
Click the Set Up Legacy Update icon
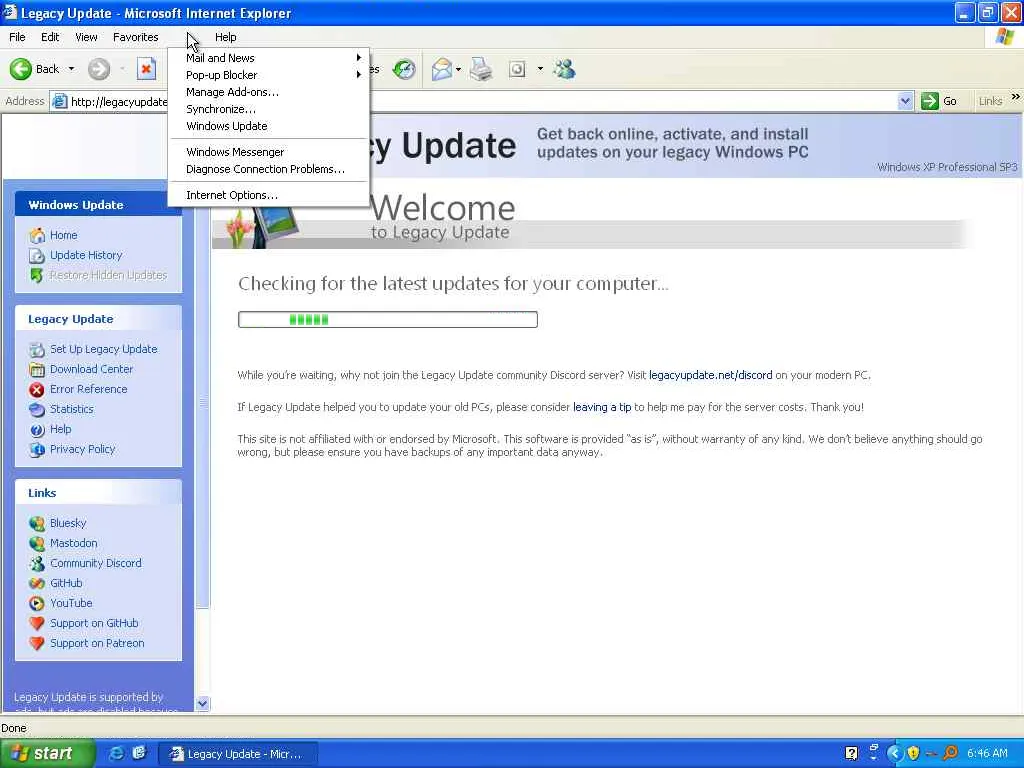click(37, 349)
